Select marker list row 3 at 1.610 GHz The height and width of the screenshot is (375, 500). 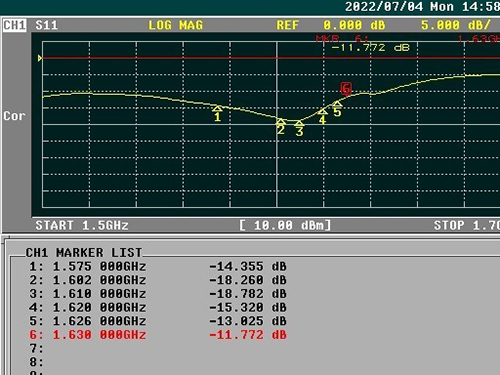[158, 294]
